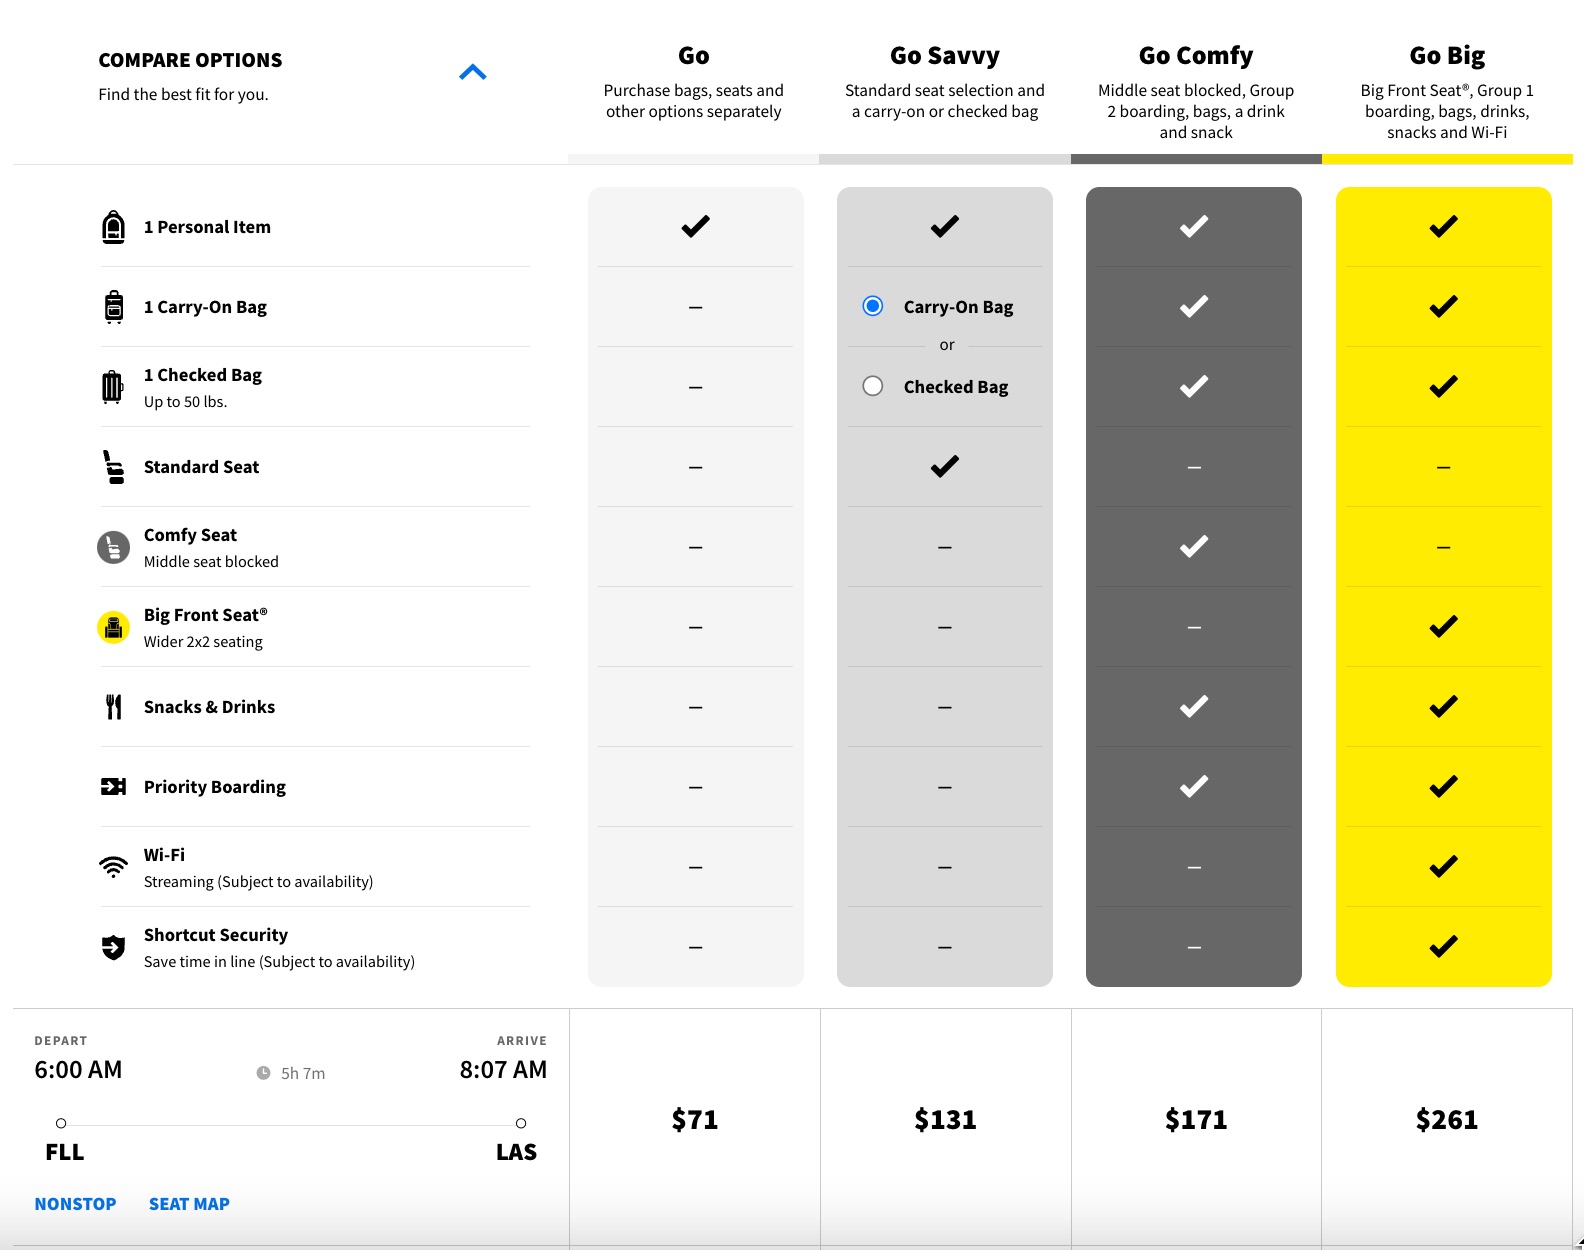Choose the Go Comfy fare at $171
The image size is (1584, 1250).
pyautogui.click(x=1196, y=1120)
